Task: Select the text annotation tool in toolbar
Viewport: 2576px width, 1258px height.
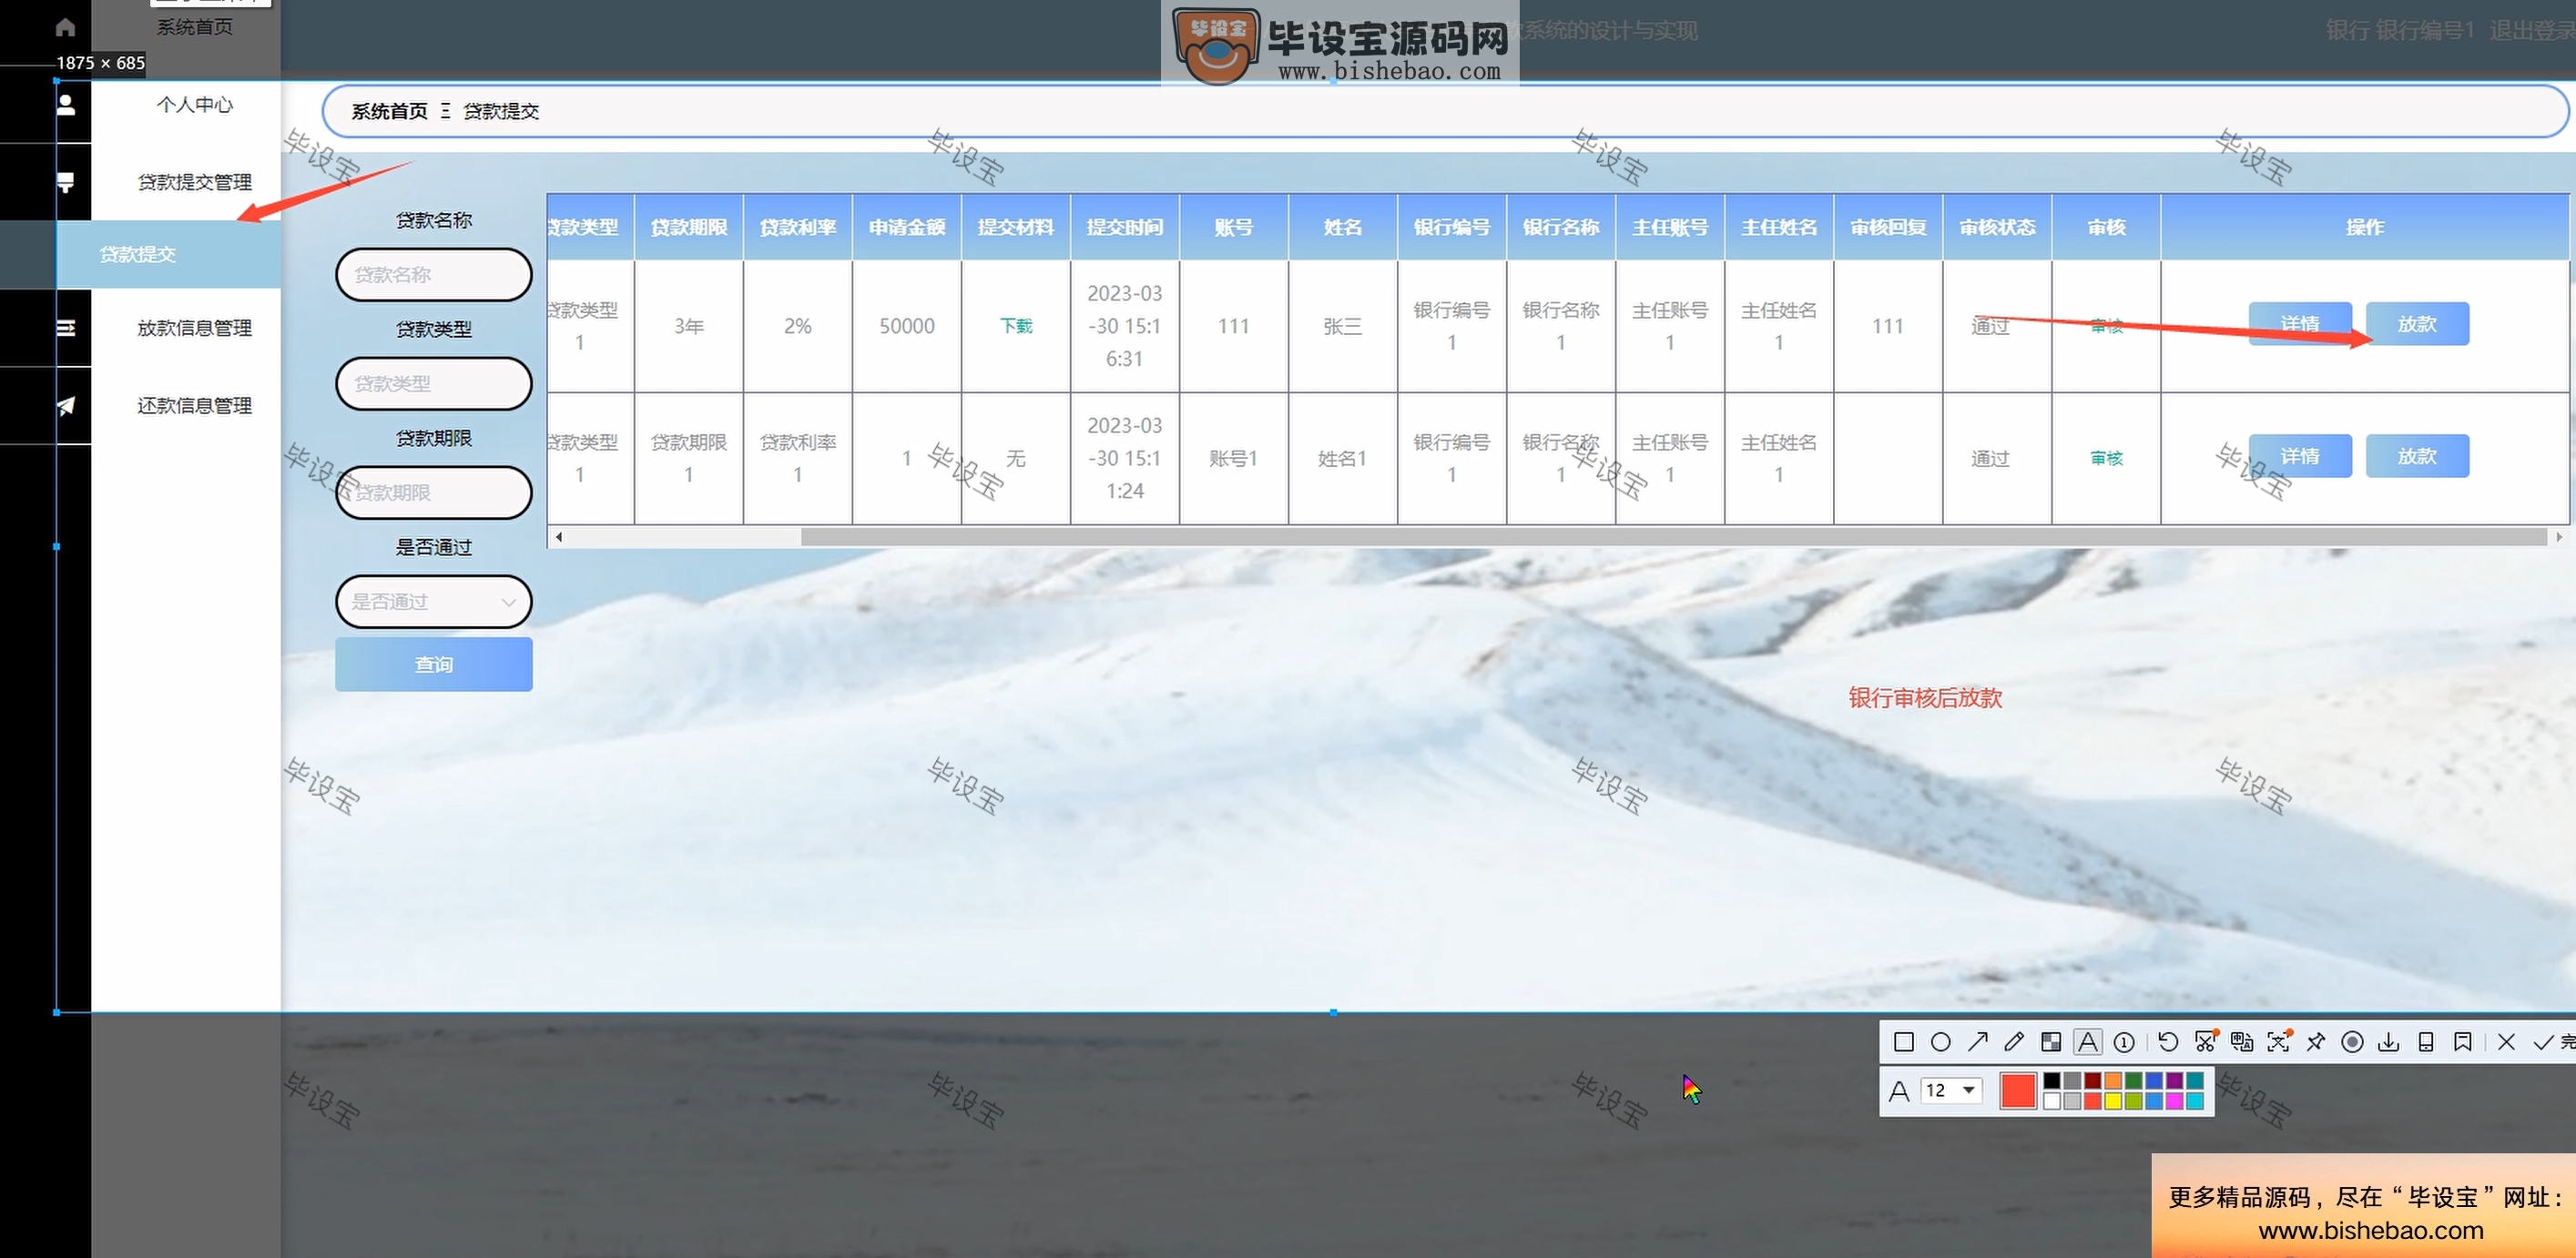Action: click(x=2088, y=1042)
